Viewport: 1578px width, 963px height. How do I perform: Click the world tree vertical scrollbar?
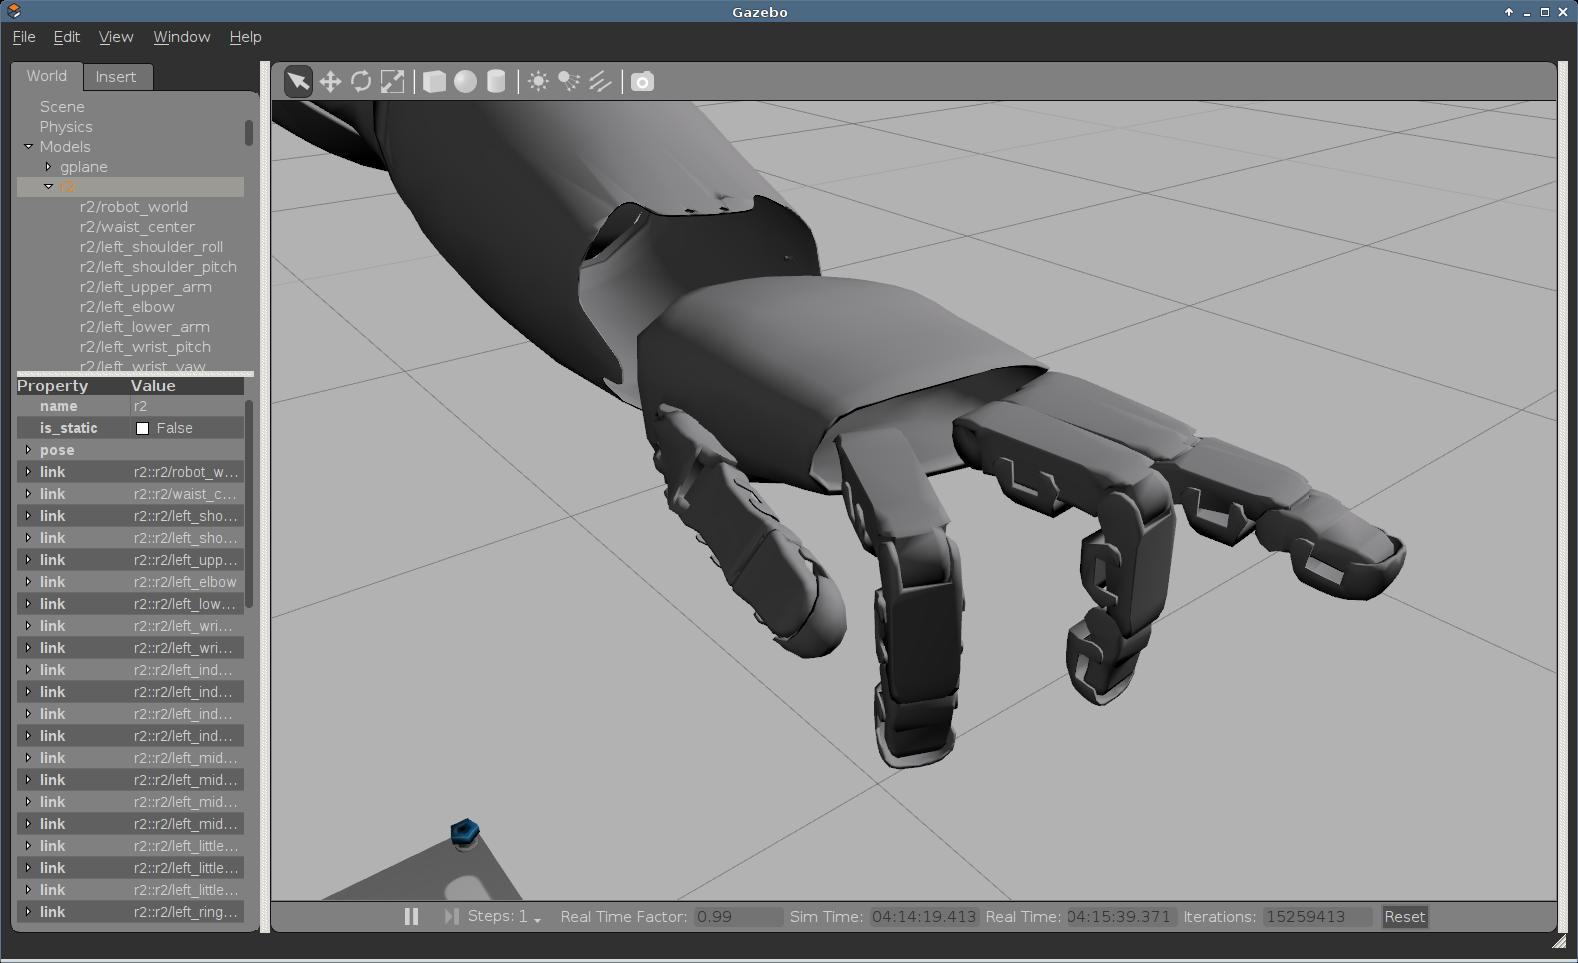click(249, 133)
